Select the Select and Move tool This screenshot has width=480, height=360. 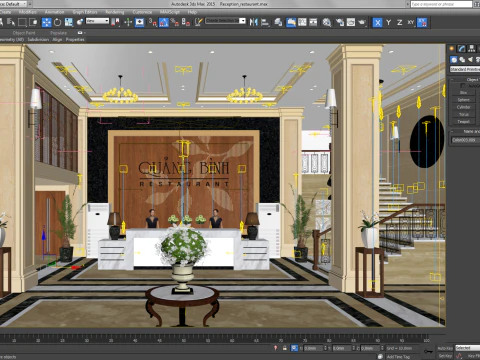tap(46, 22)
